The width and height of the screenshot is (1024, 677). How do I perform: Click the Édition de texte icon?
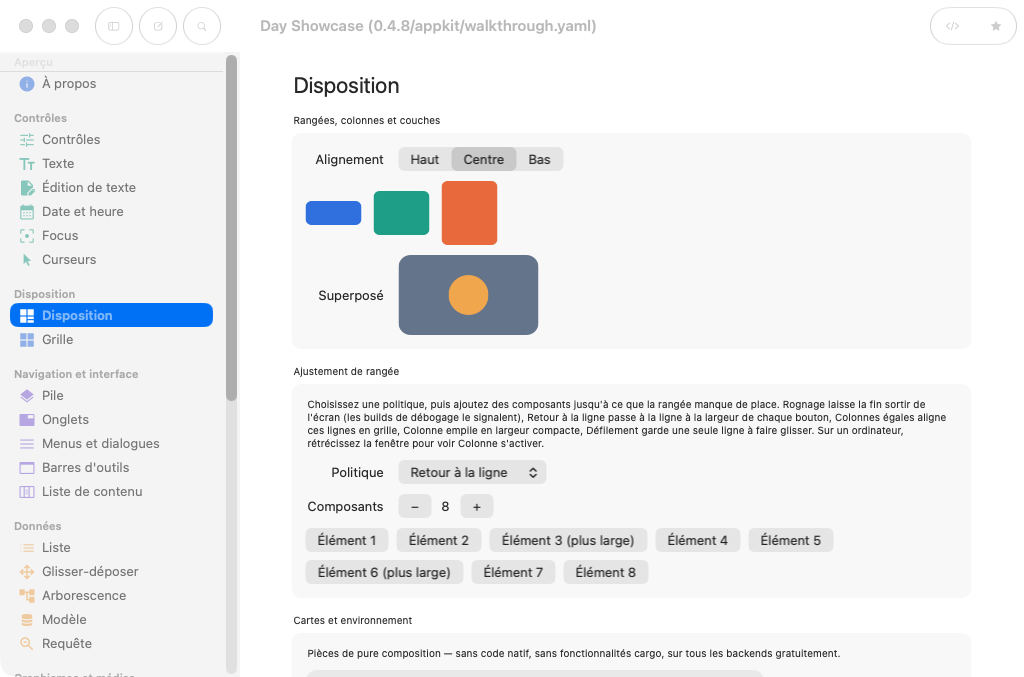[x=27, y=188]
